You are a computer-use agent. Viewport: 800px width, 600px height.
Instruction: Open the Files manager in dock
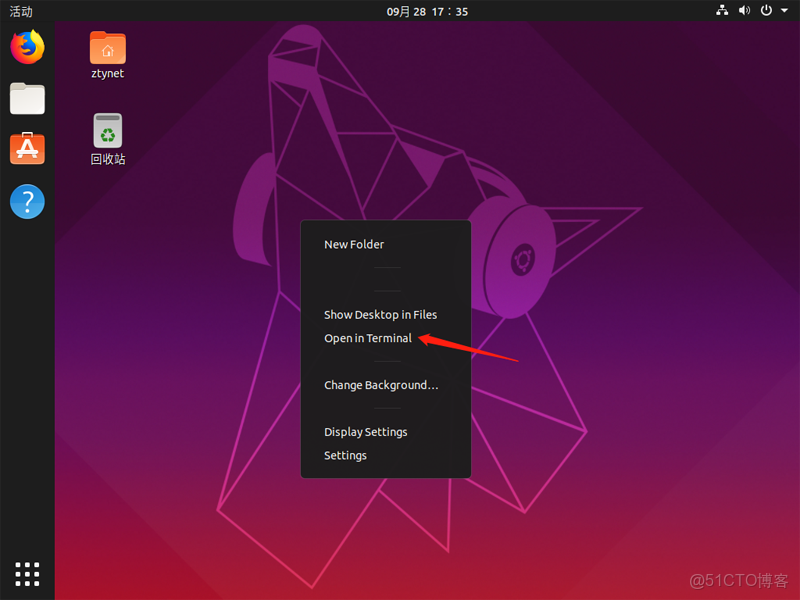click(28, 98)
